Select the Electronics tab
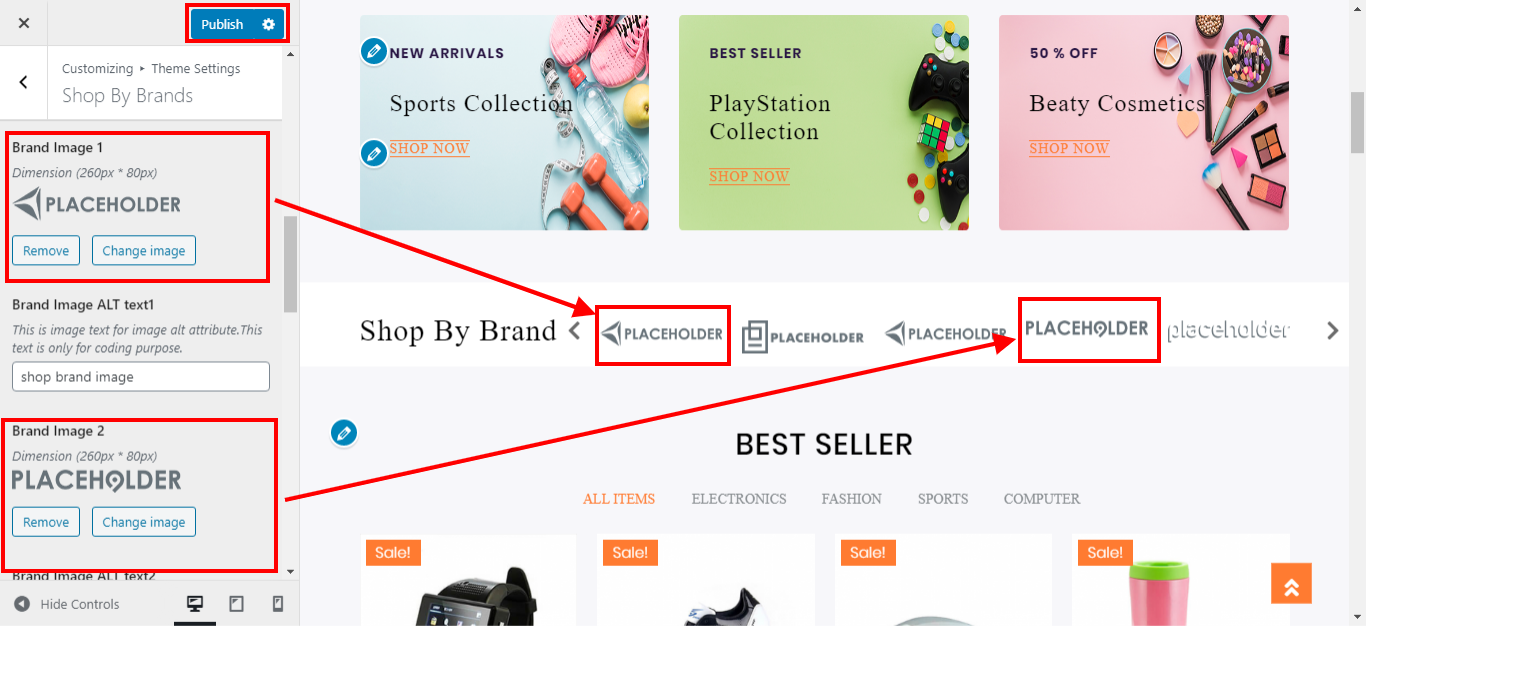Screen dimensions: 1517x676 point(739,499)
